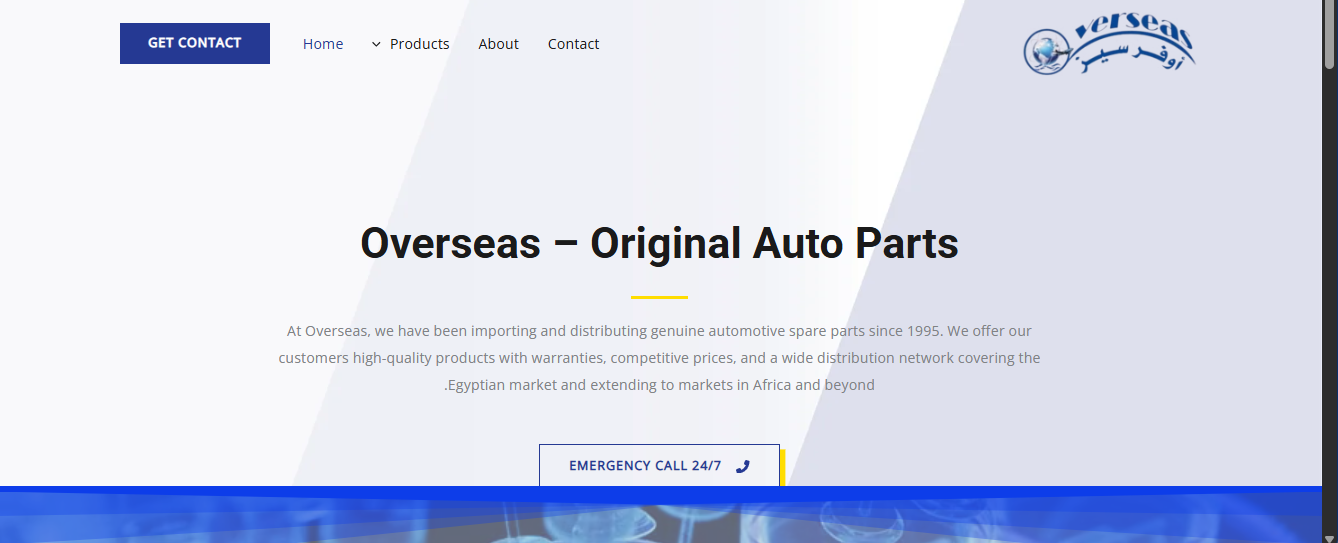Screen dimensions: 1338x543
Task: Open the Products menu item
Action: [419, 44]
